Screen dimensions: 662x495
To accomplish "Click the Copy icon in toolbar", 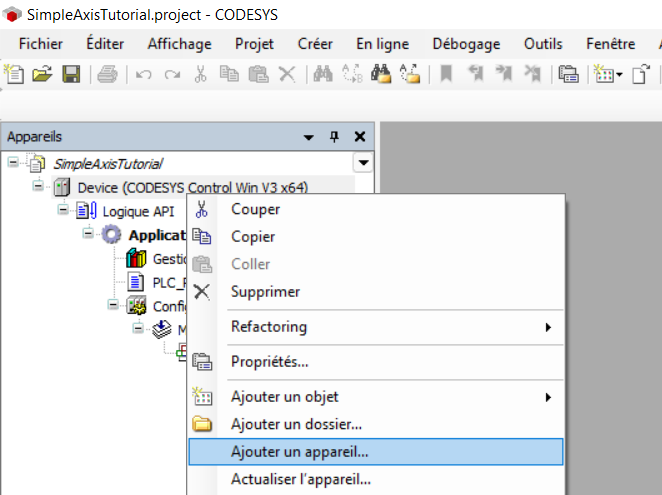I will tap(229, 74).
